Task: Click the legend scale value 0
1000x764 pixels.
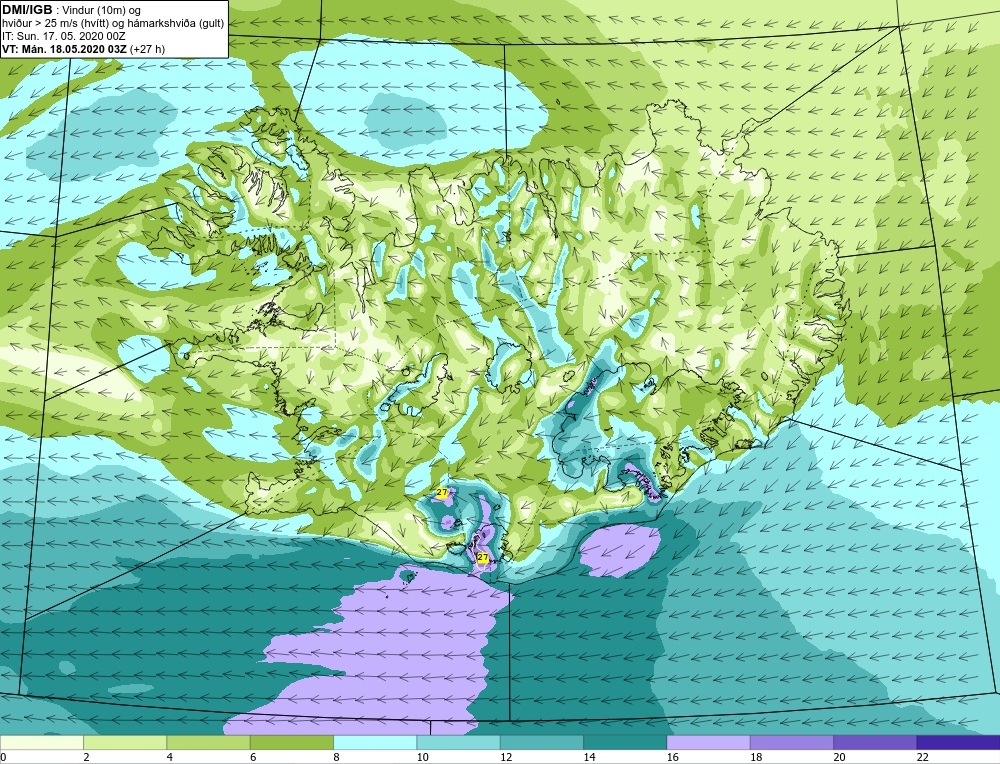Action: tap(3, 757)
